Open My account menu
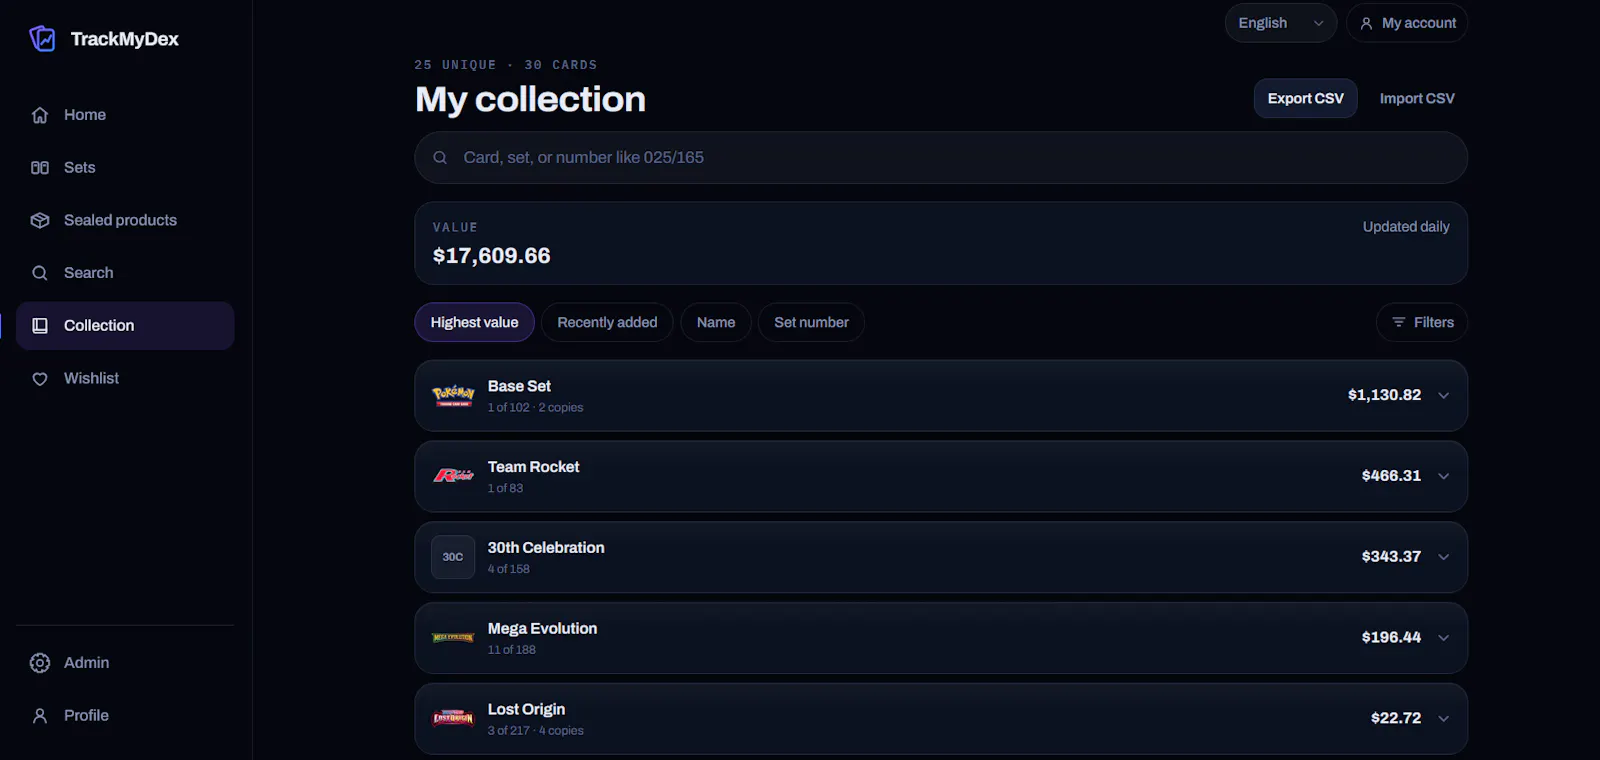 click(1407, 23)
